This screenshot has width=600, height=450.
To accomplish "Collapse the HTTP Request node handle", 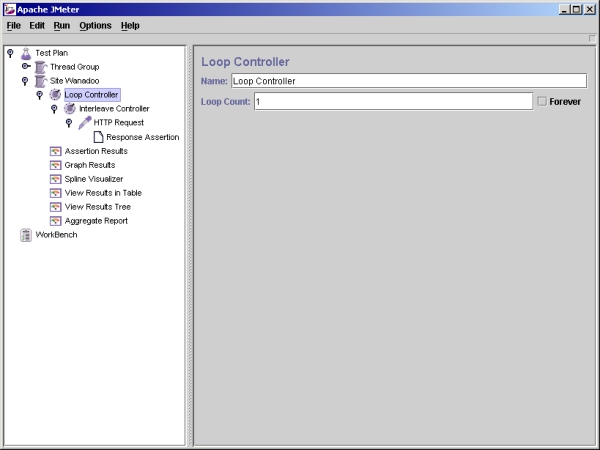I will [69, 123].
